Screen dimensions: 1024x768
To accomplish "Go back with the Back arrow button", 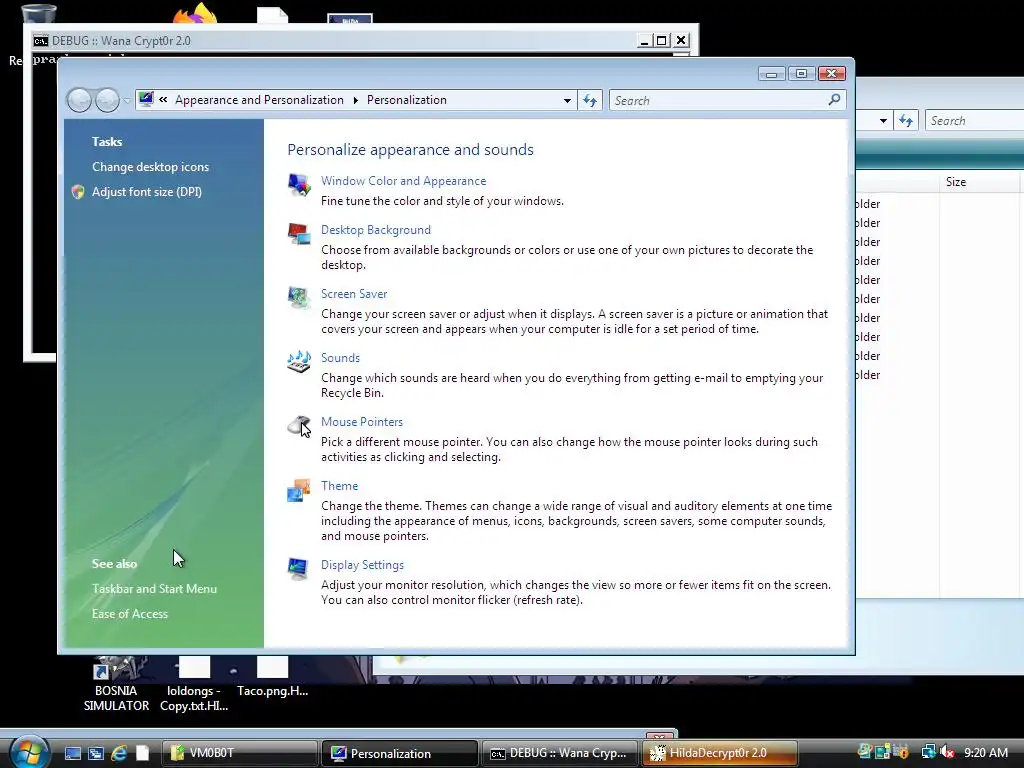I will (79, 100).
